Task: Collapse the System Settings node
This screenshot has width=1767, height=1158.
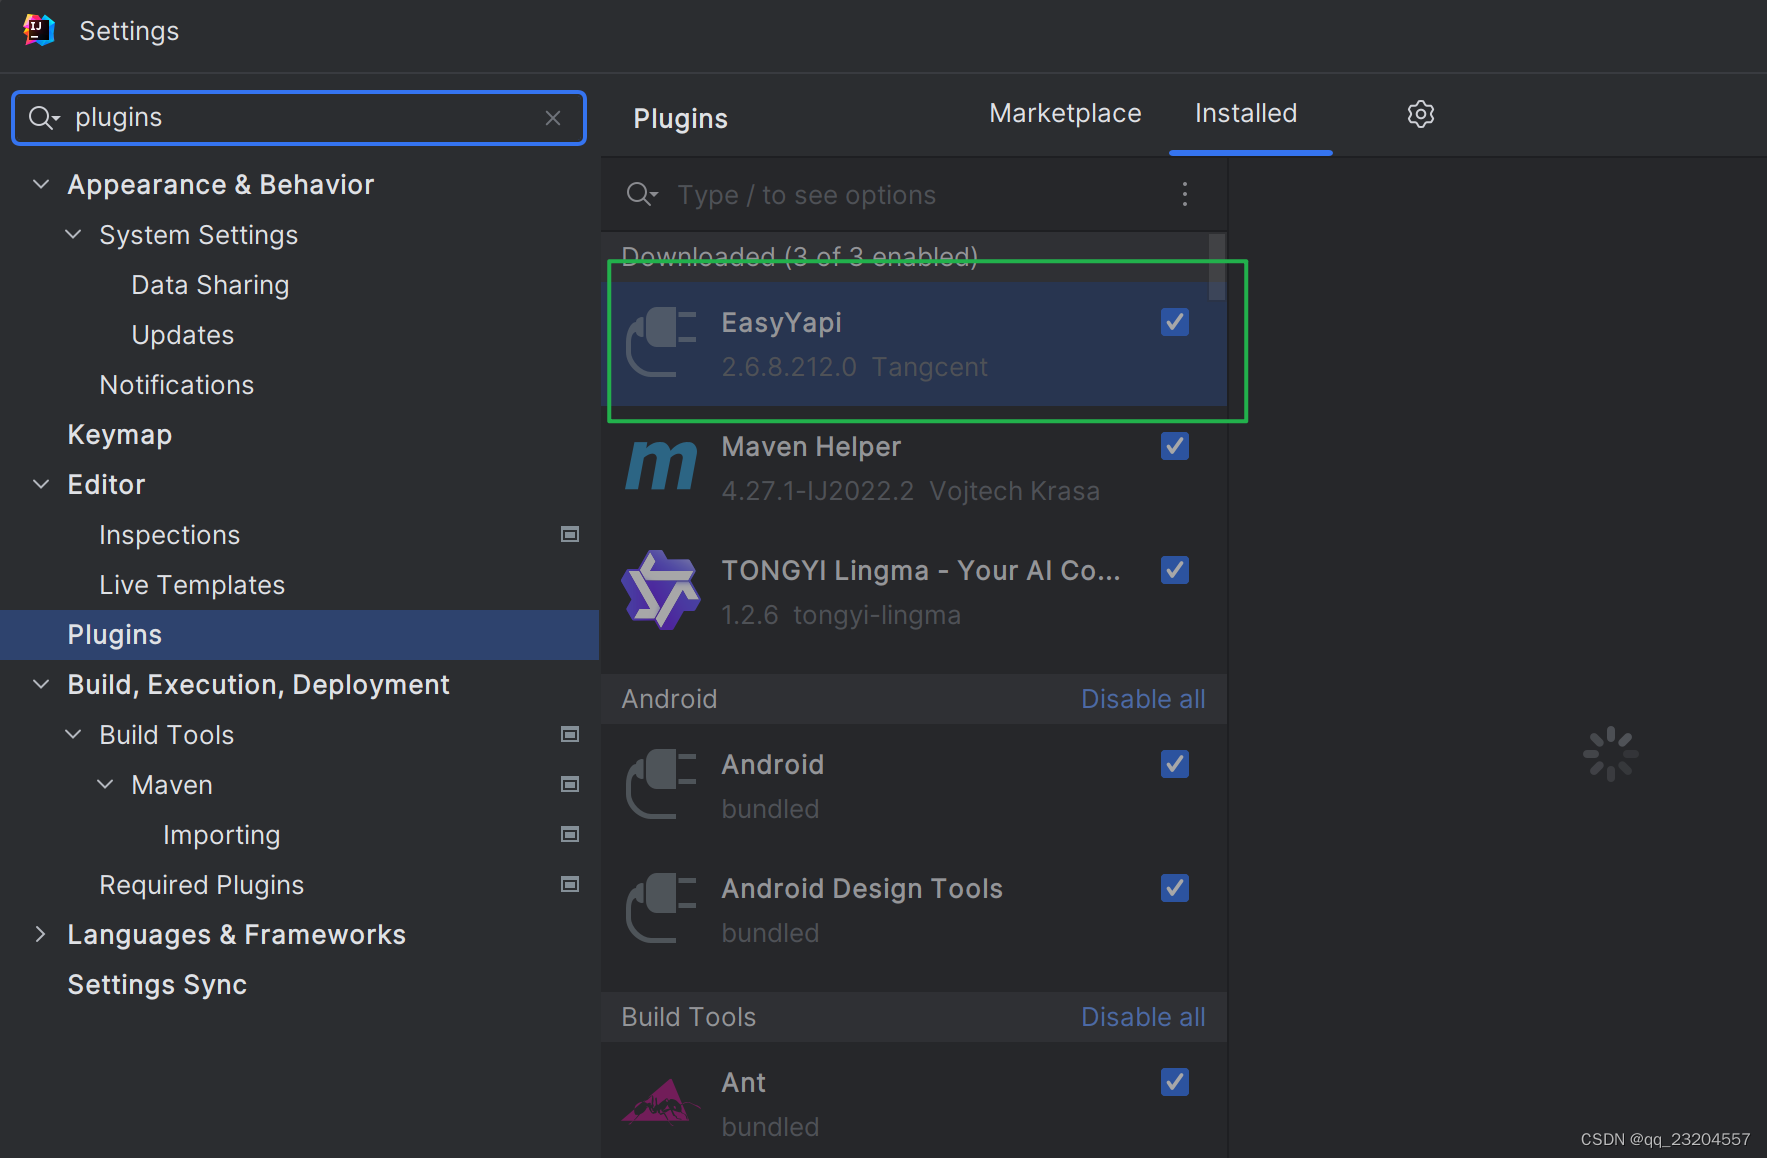Action: click(73, 234)
